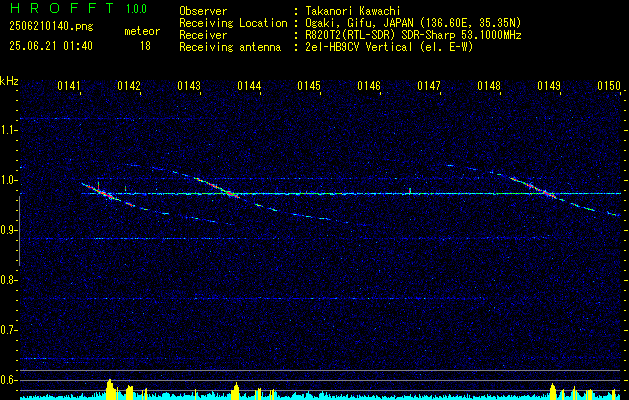Click the Receiver label
The image size is (629, 400).
(203, 35)
